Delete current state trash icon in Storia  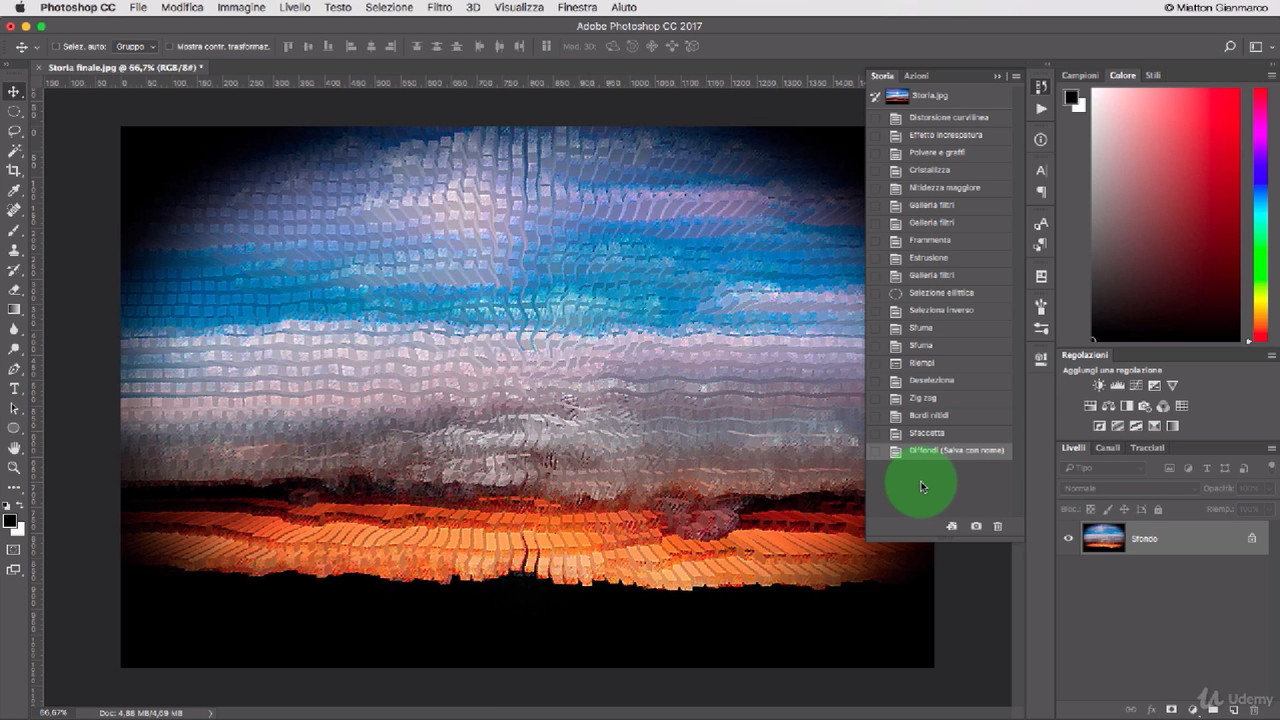997,526
